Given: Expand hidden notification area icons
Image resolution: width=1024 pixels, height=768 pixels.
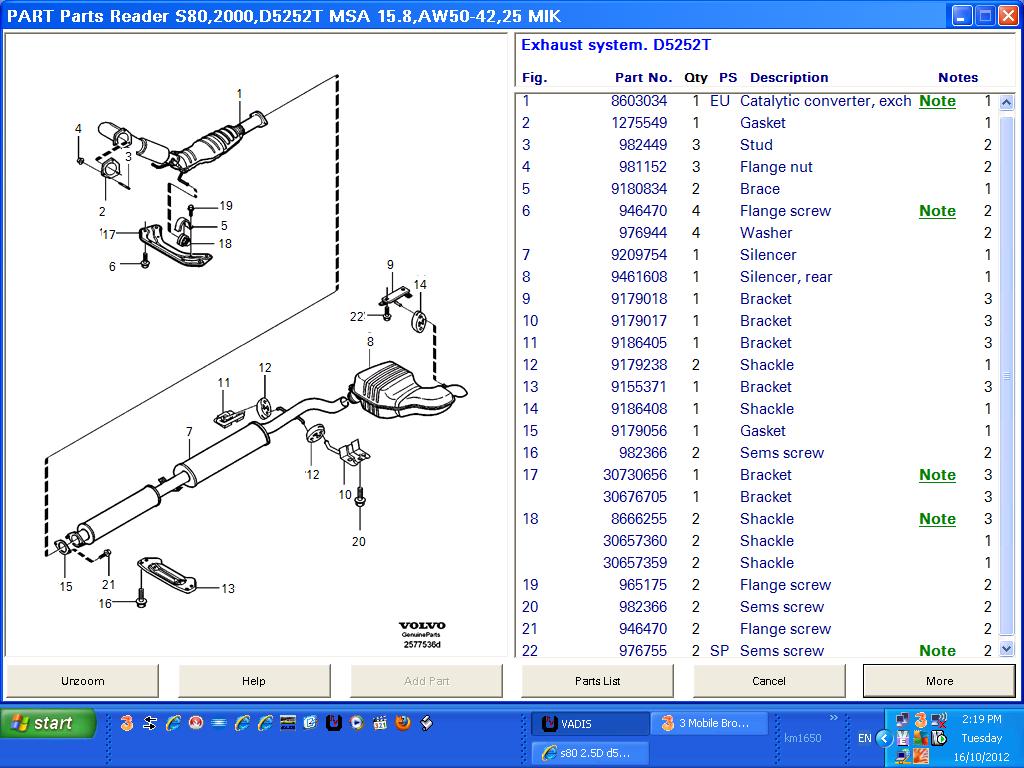Looking at the screenshot, I should click(x=884, y=738).
